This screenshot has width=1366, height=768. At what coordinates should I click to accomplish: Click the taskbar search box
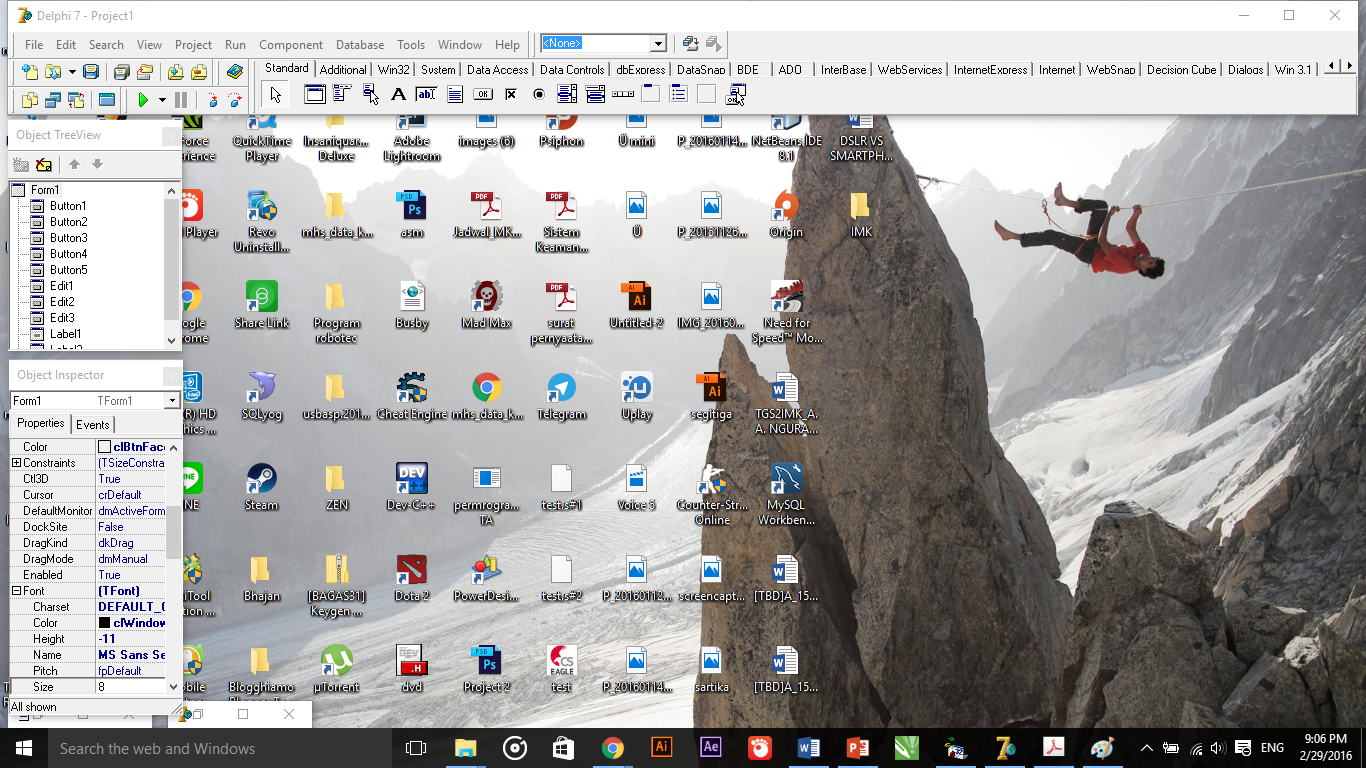click(220, 748)
